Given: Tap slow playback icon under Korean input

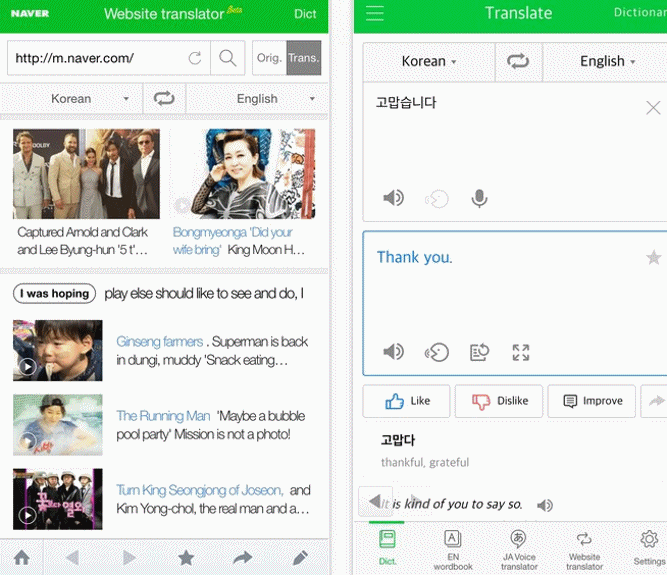Looking at the screenshot, I should (x=436, y=199).
